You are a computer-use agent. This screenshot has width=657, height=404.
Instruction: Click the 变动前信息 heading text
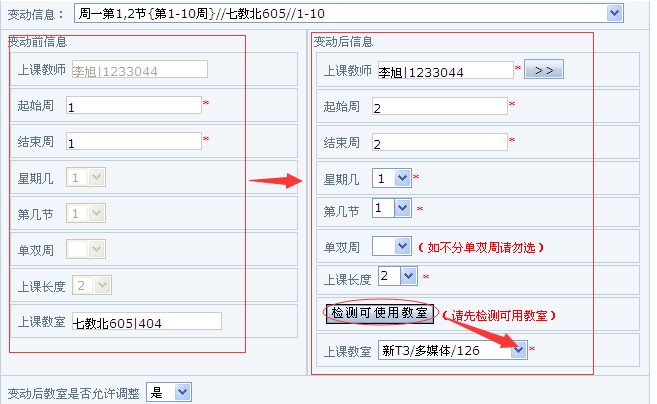(x=38, y=41)
